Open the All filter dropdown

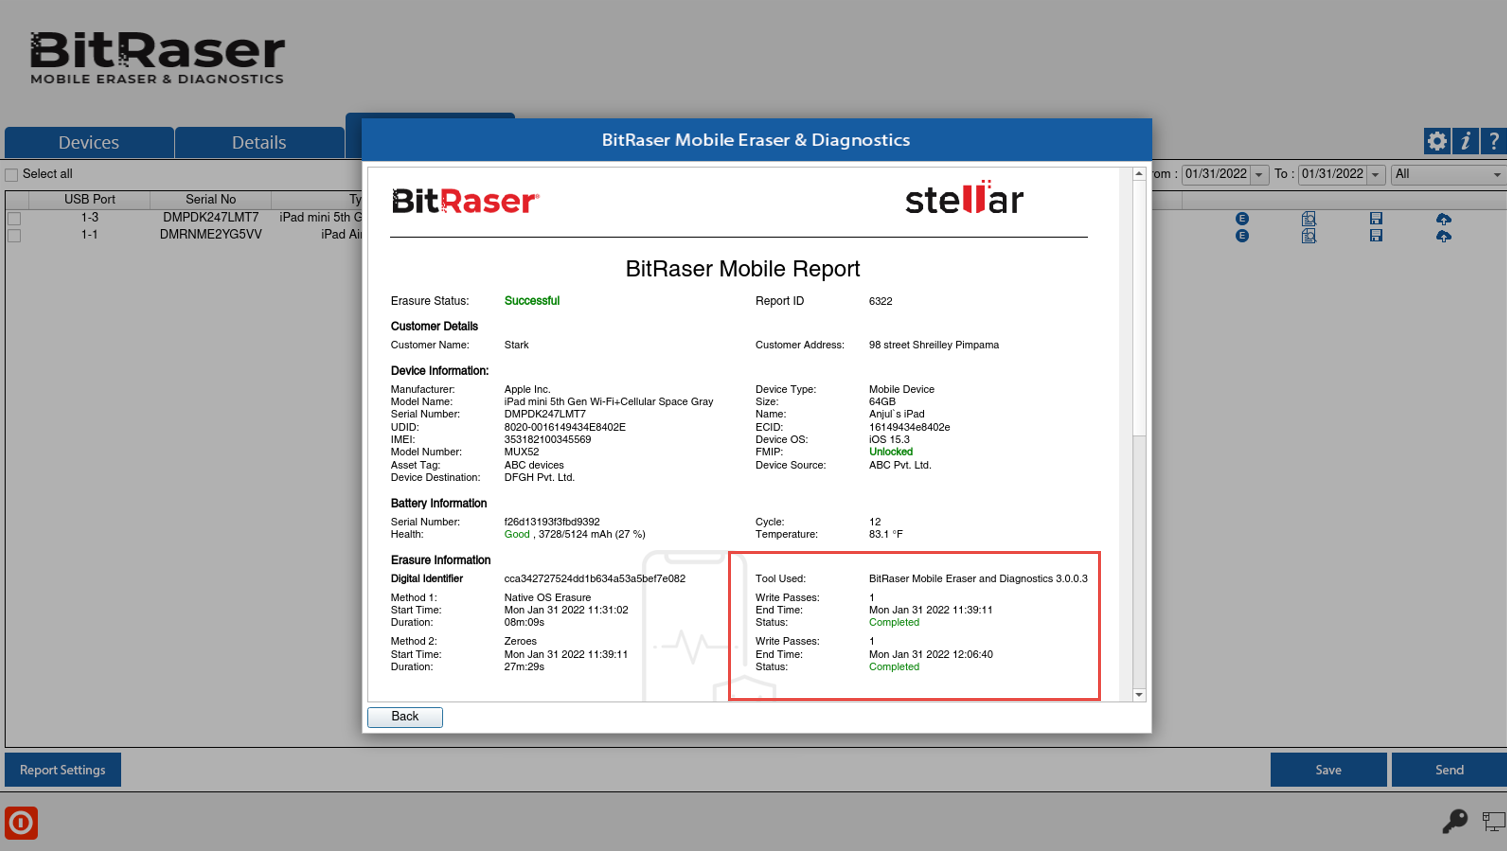point(1449,175)
